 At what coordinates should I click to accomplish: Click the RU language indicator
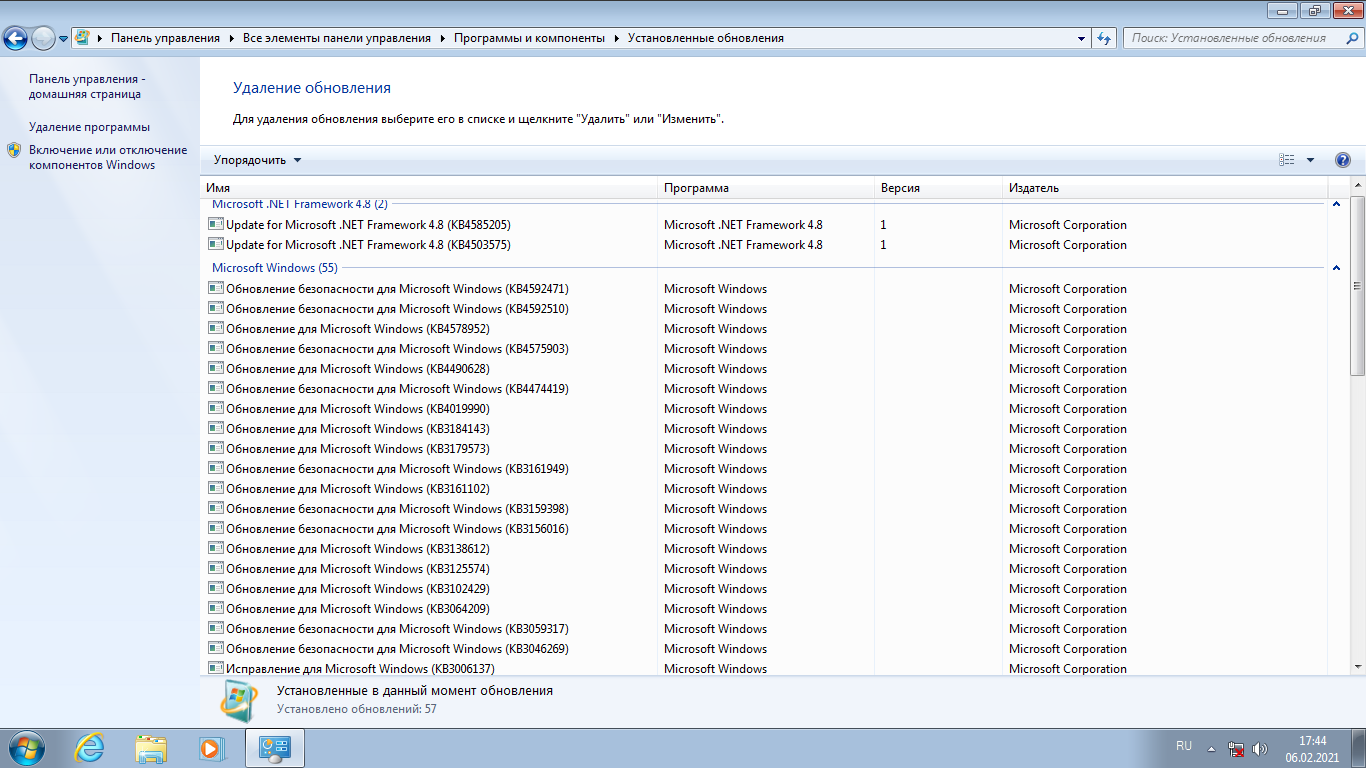1184,746
